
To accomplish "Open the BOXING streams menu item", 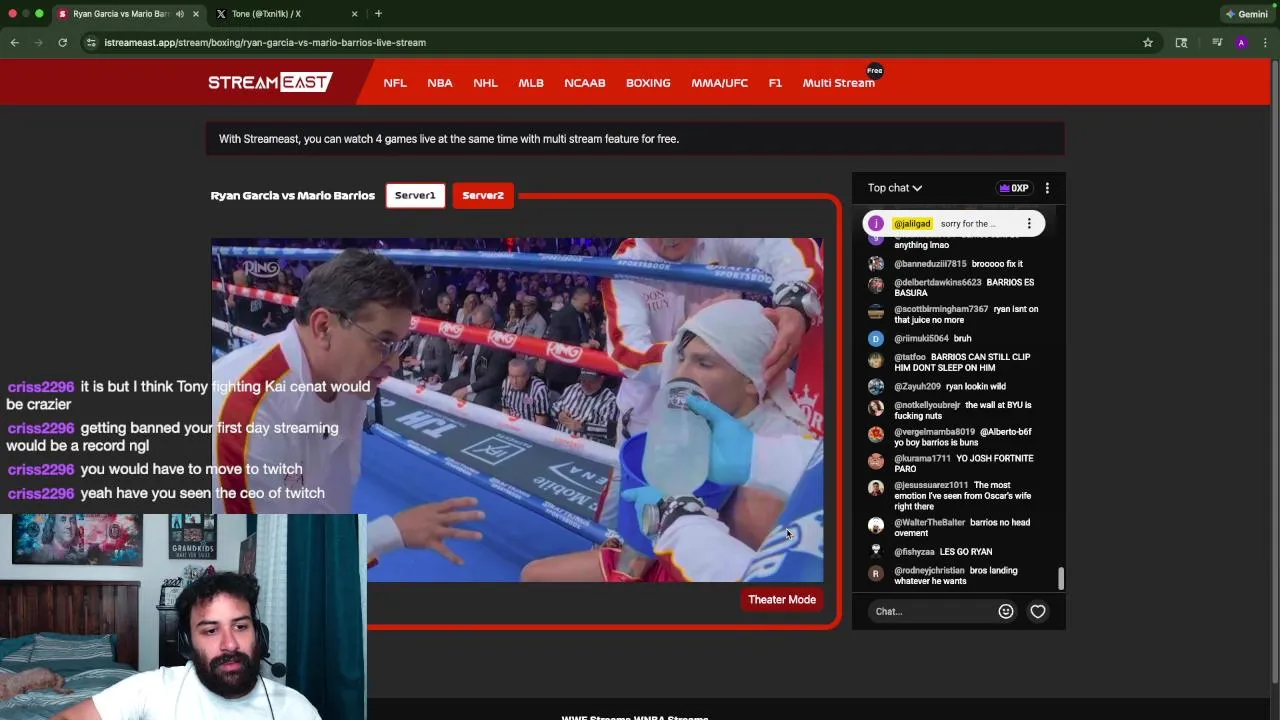I will pyautogui.click(x=648, y=83).
